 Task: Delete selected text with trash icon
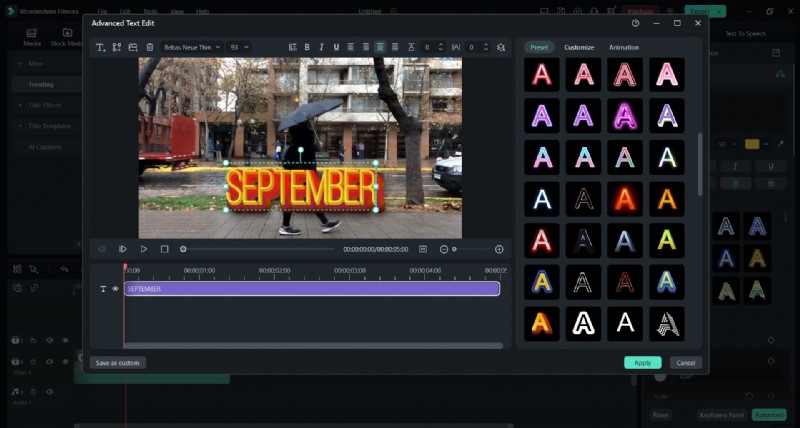[149, 47]
